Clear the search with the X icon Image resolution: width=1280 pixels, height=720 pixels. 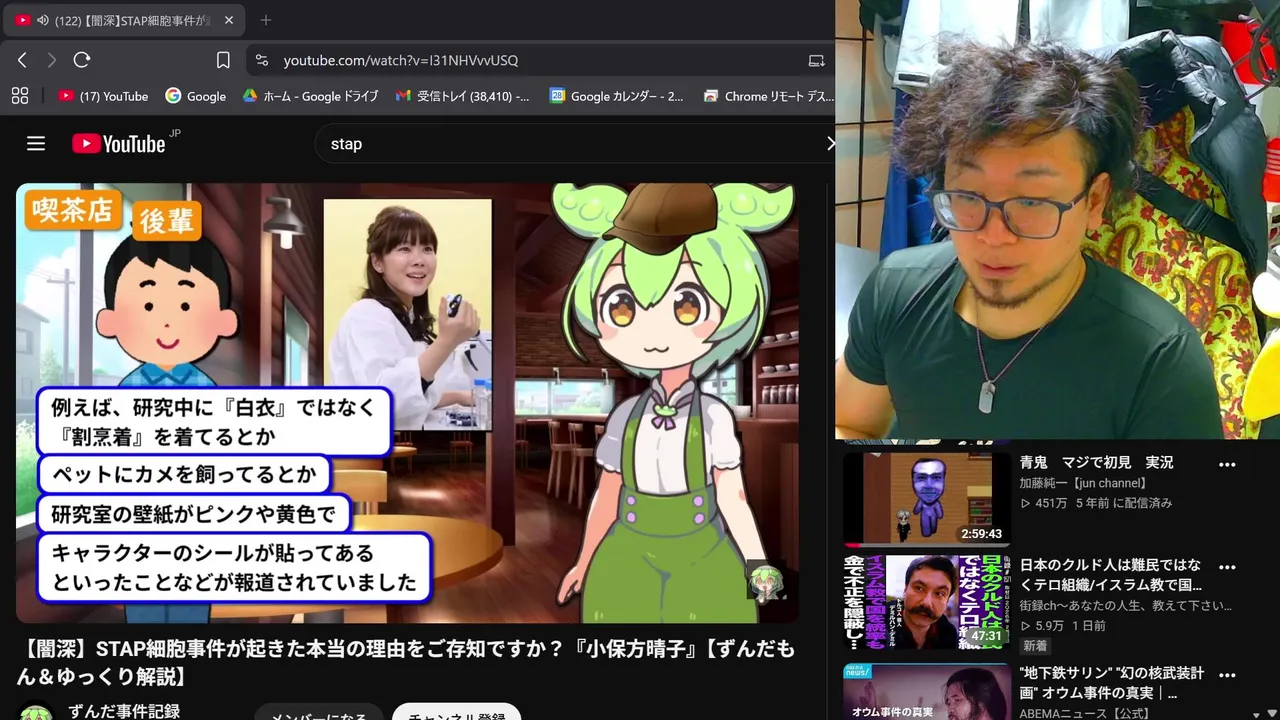tap(829, 143)
